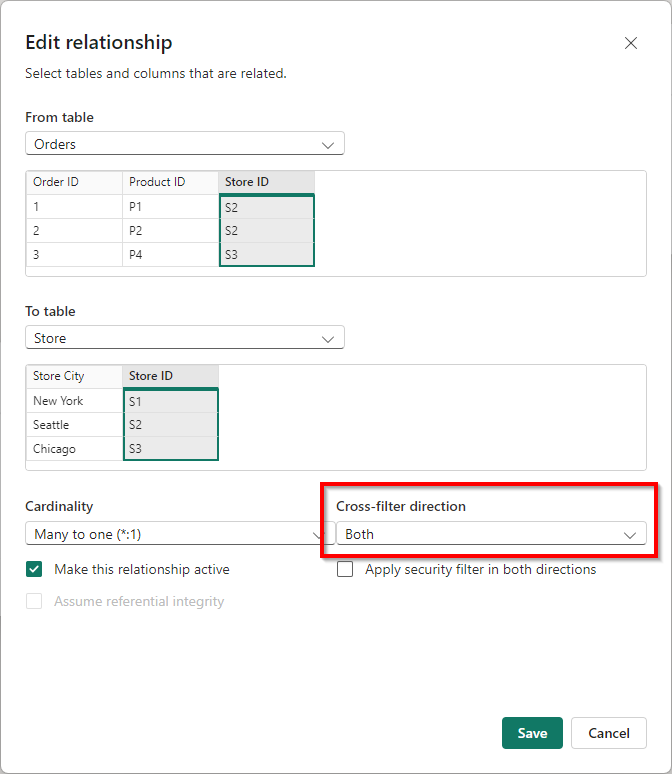The image size is (672, 774).
Task: Save the relationship changes
Action: [x=532, y=733]
